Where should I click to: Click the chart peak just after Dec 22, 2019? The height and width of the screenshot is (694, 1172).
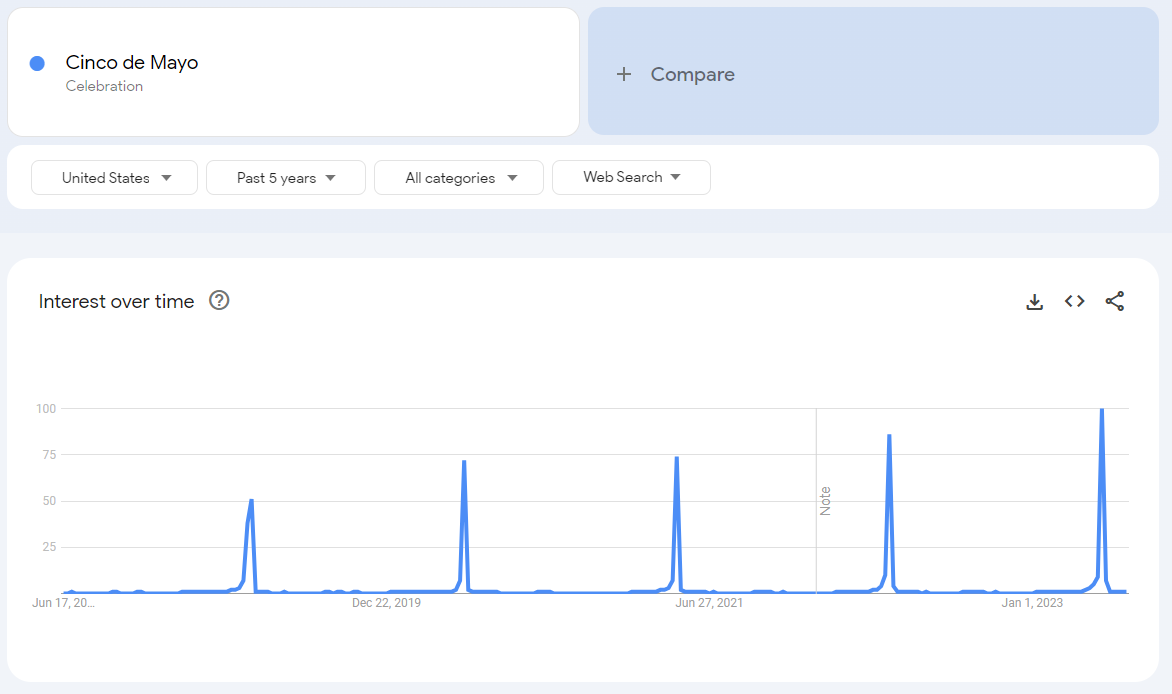point(464,462)
